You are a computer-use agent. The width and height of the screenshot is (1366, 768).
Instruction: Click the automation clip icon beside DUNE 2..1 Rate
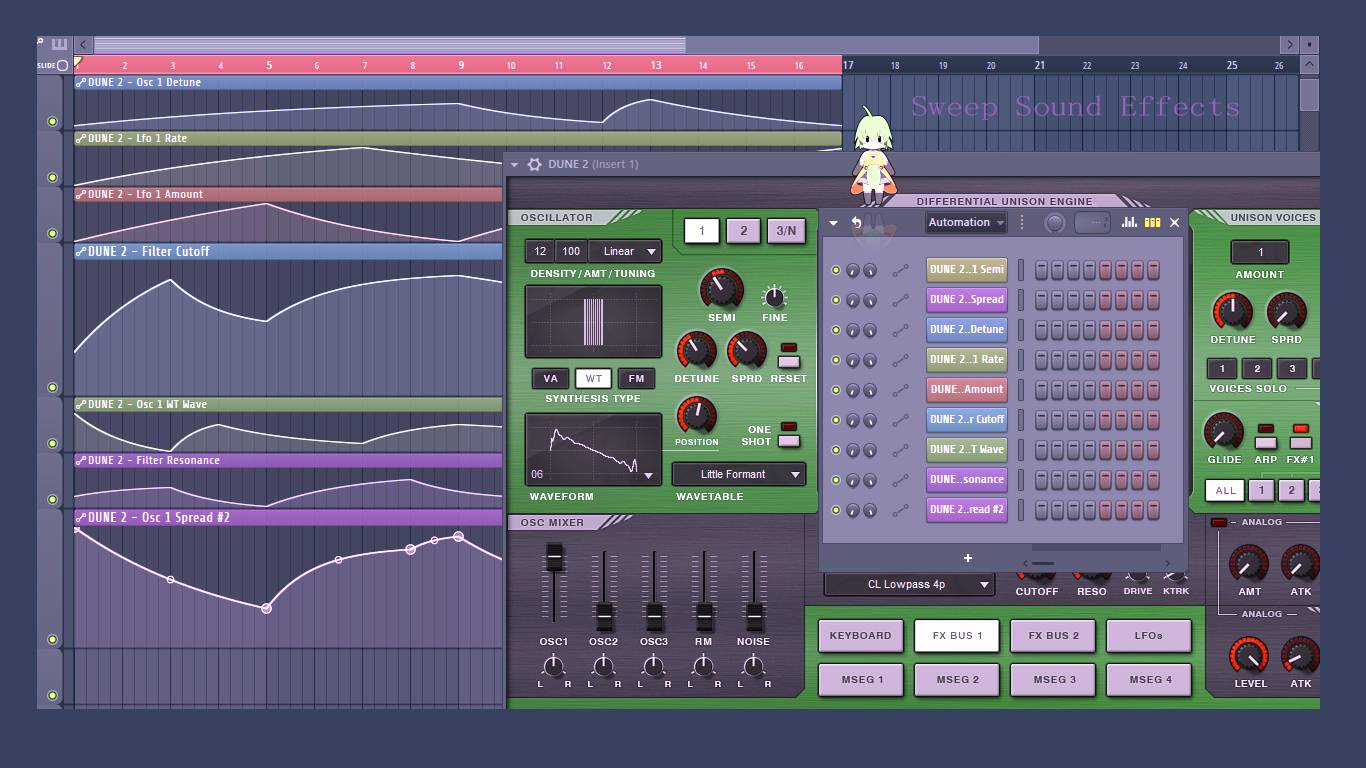pyautogui.click(x=900, y=360)
